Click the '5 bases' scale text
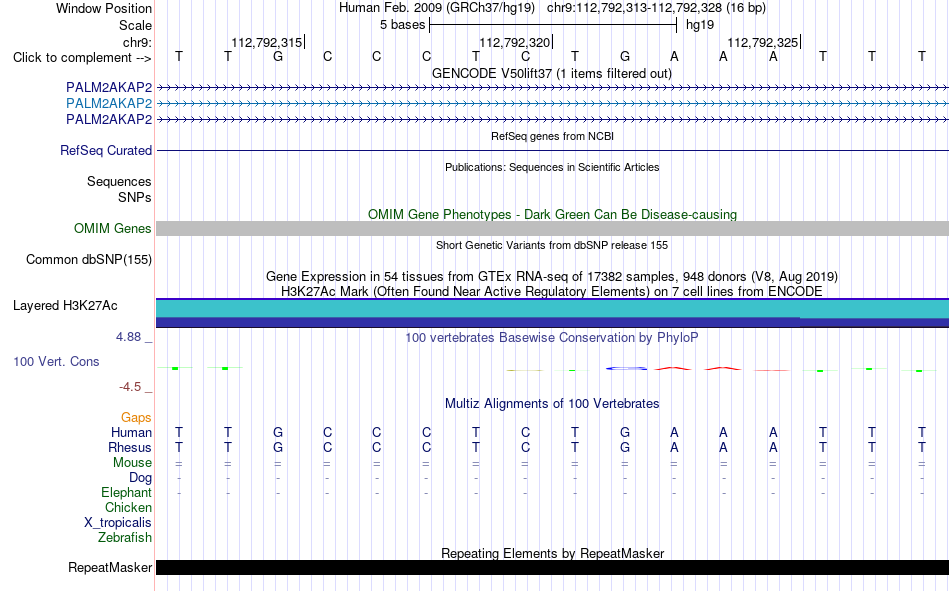Viewport: 950px width, 591px height. point(402,25)
